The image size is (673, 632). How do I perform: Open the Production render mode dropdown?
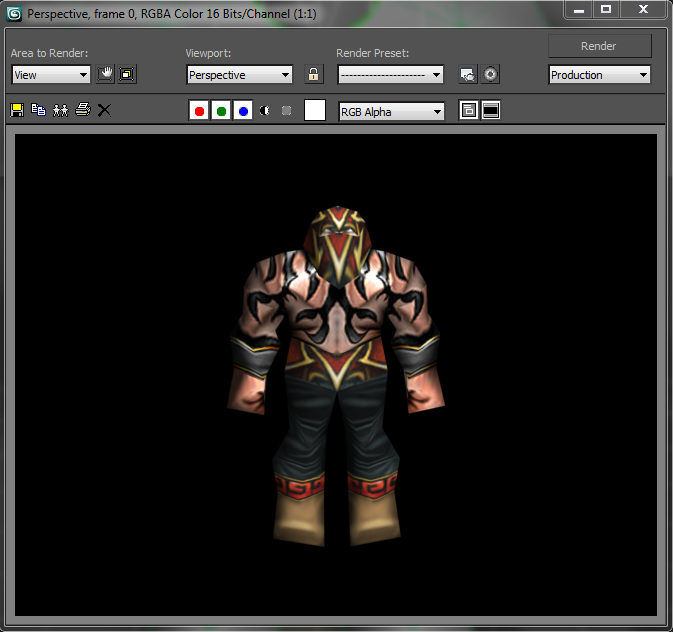[600, 75]
